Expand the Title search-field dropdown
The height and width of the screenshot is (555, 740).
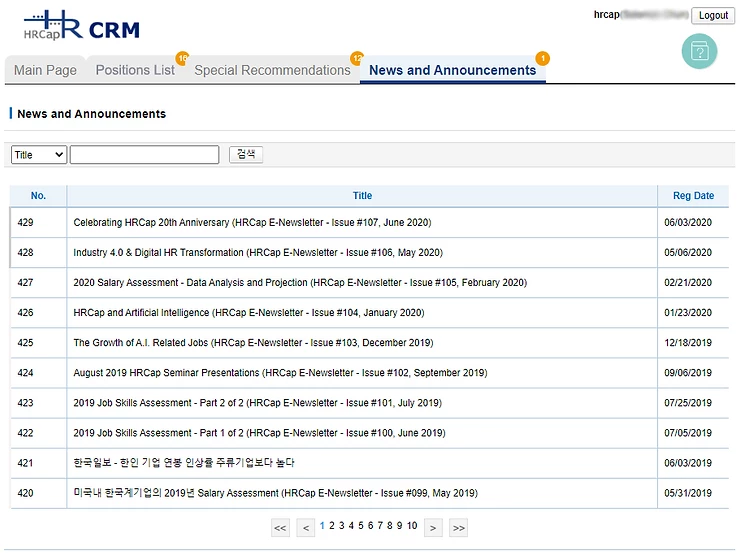tap(39, 155)
